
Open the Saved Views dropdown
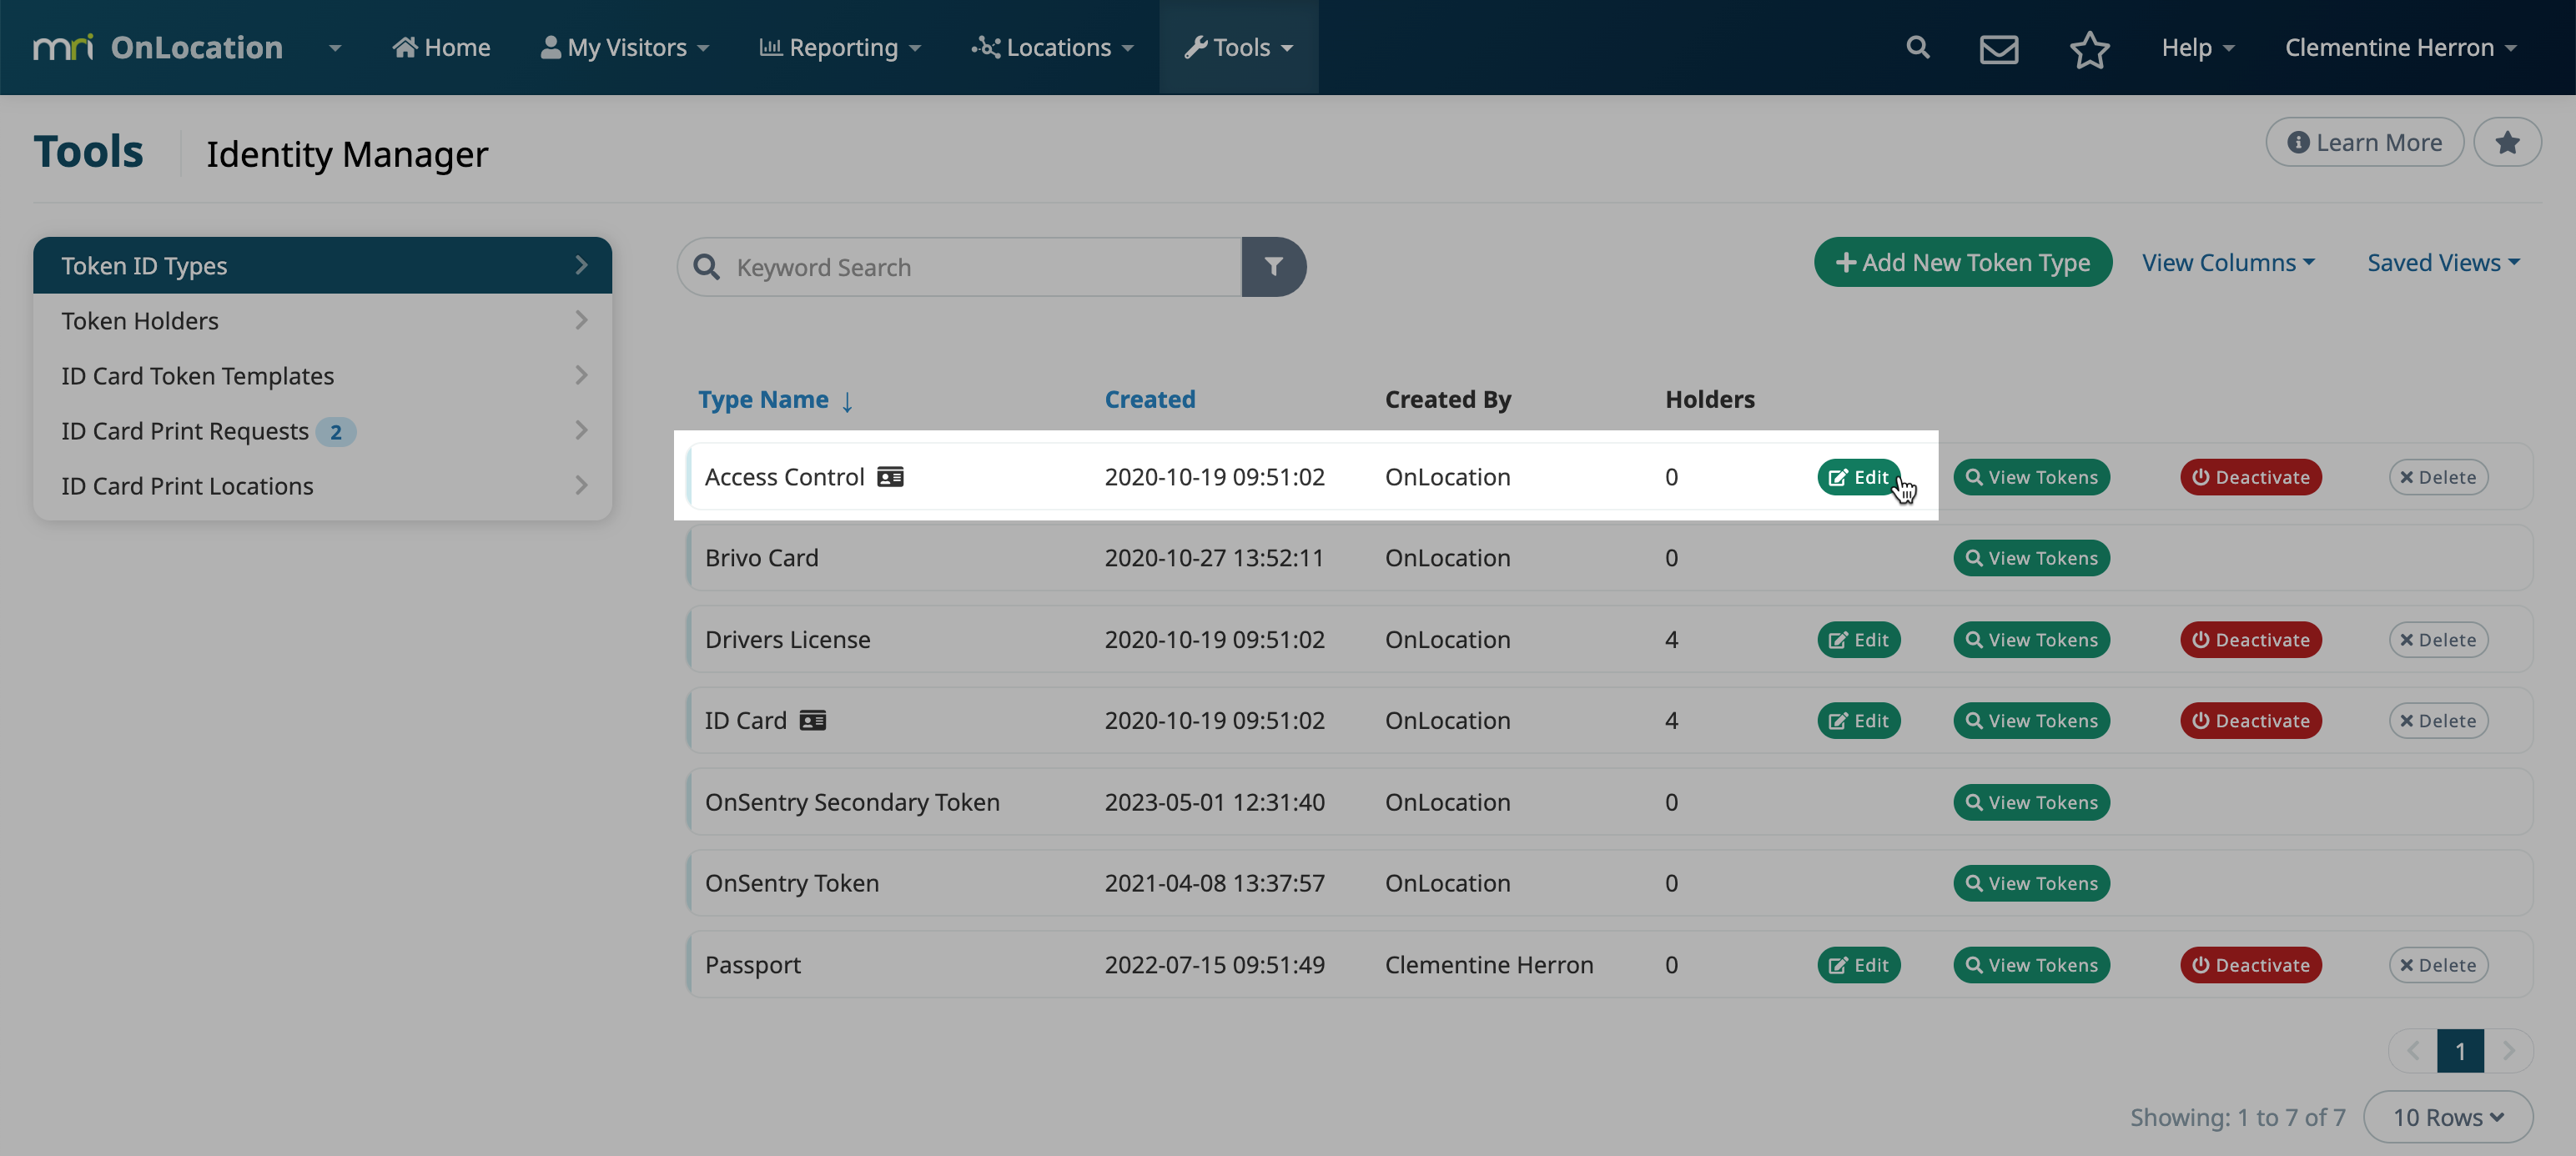point(2443,262)
